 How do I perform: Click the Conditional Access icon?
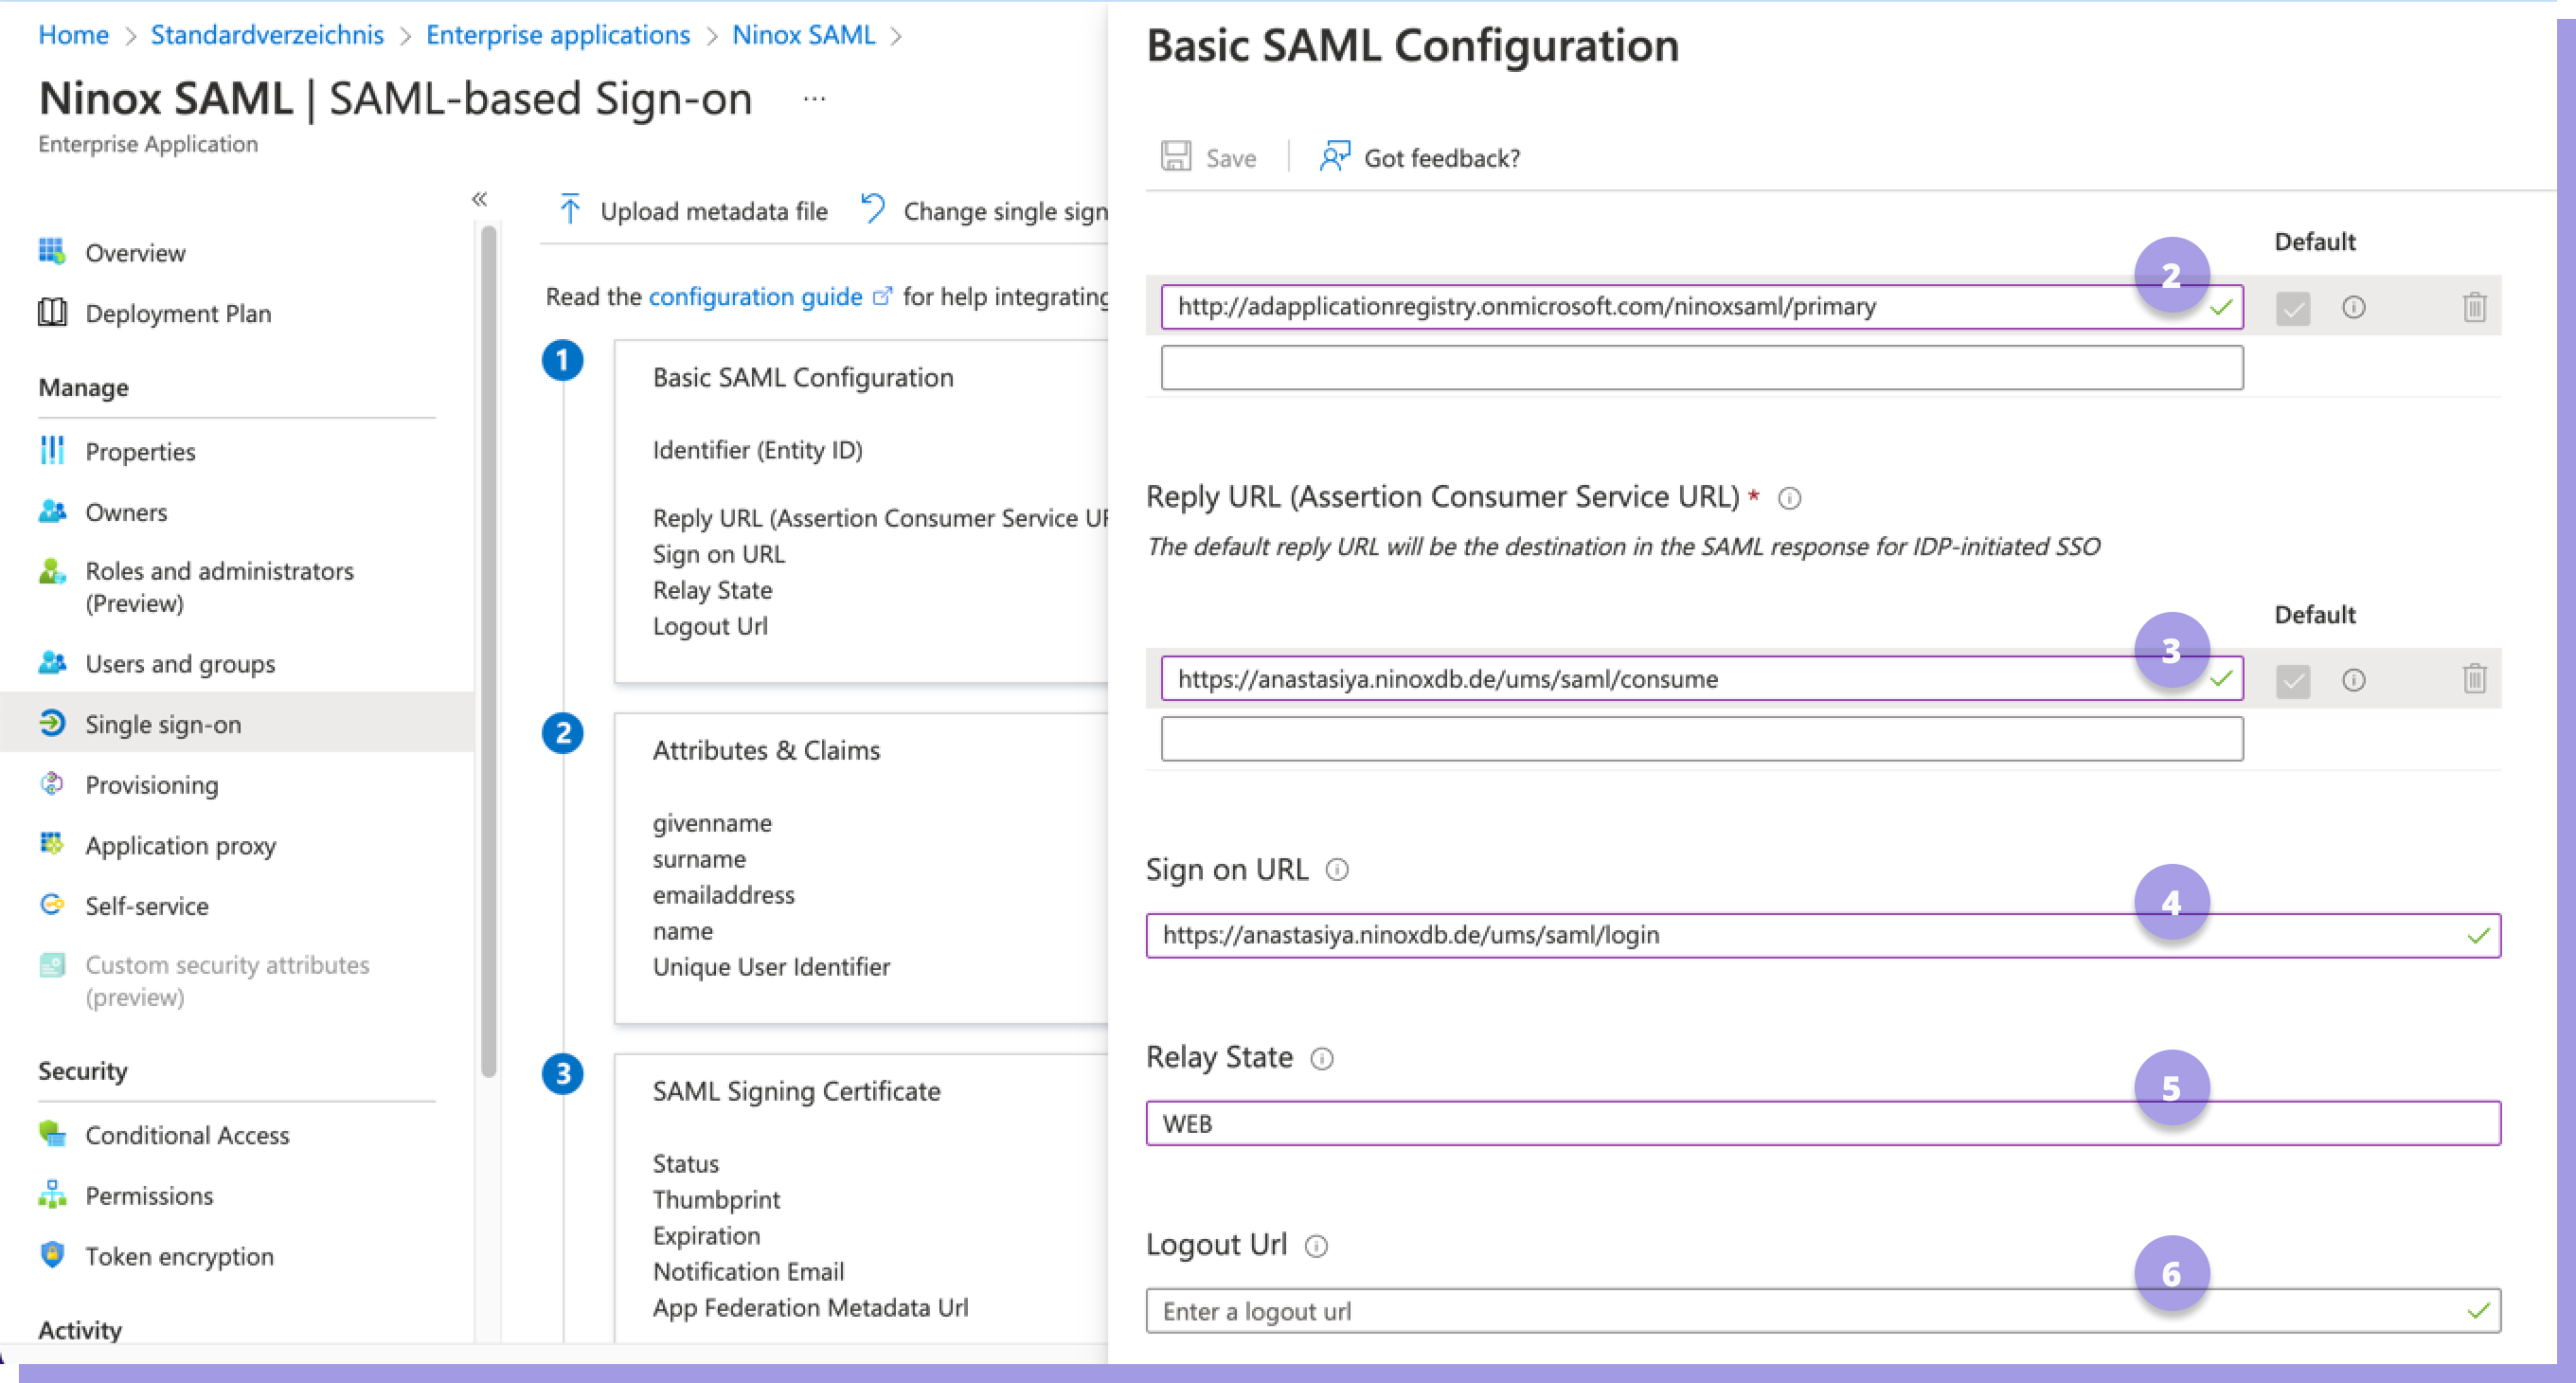[x=52, y=1134]
